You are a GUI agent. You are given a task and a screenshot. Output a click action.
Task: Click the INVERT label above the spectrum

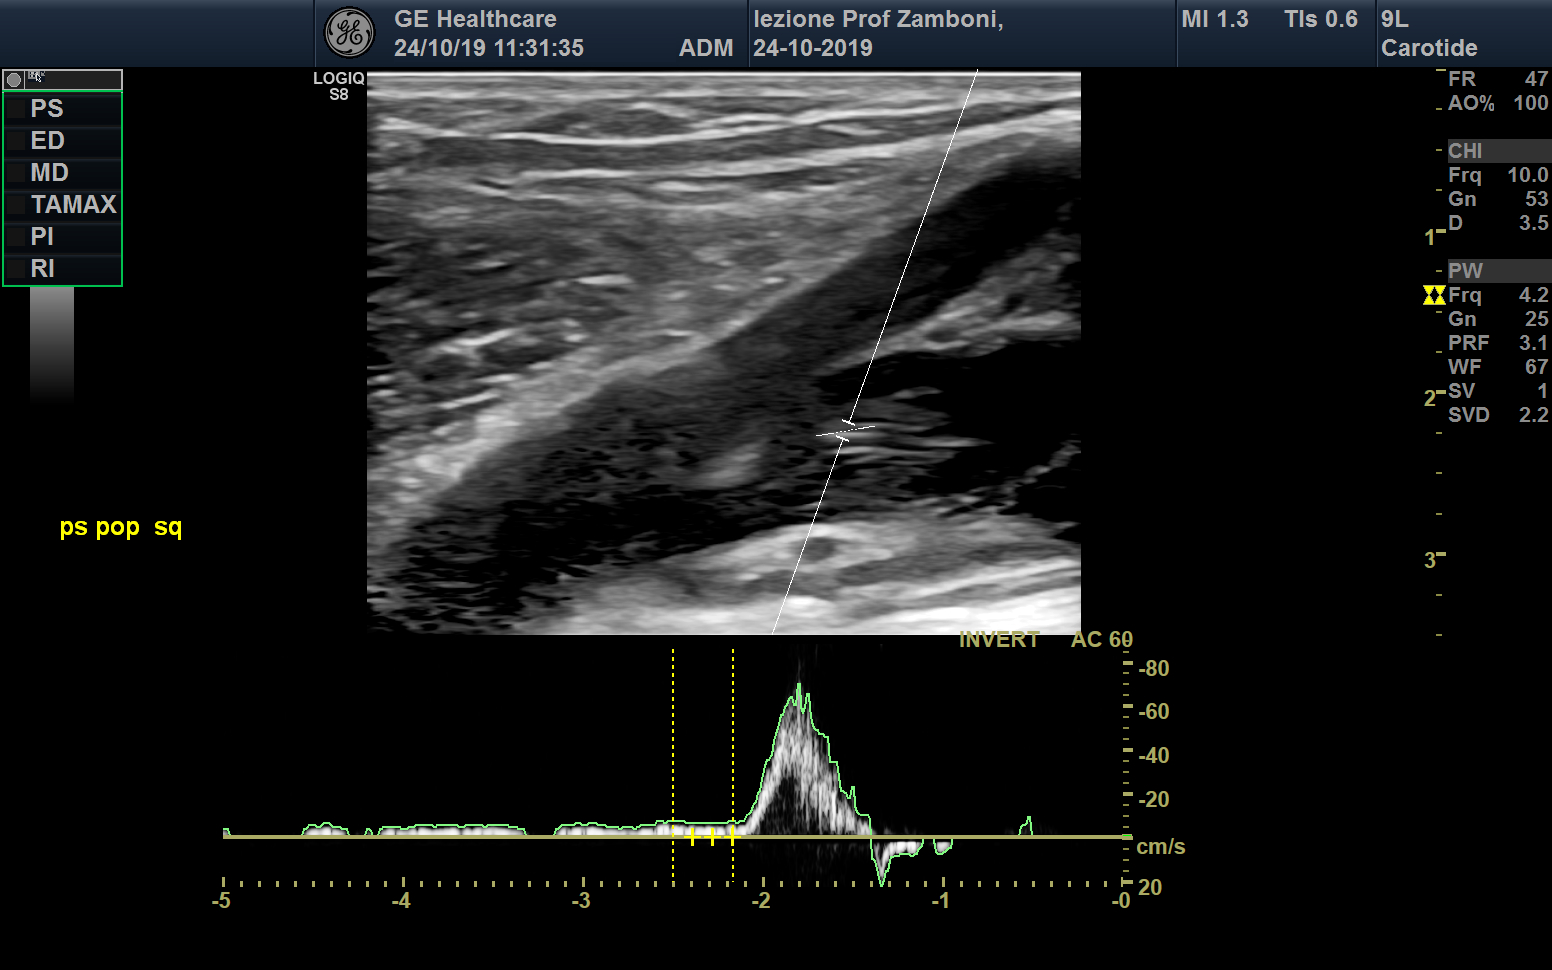pyautogui.click(x=998, y=640)
